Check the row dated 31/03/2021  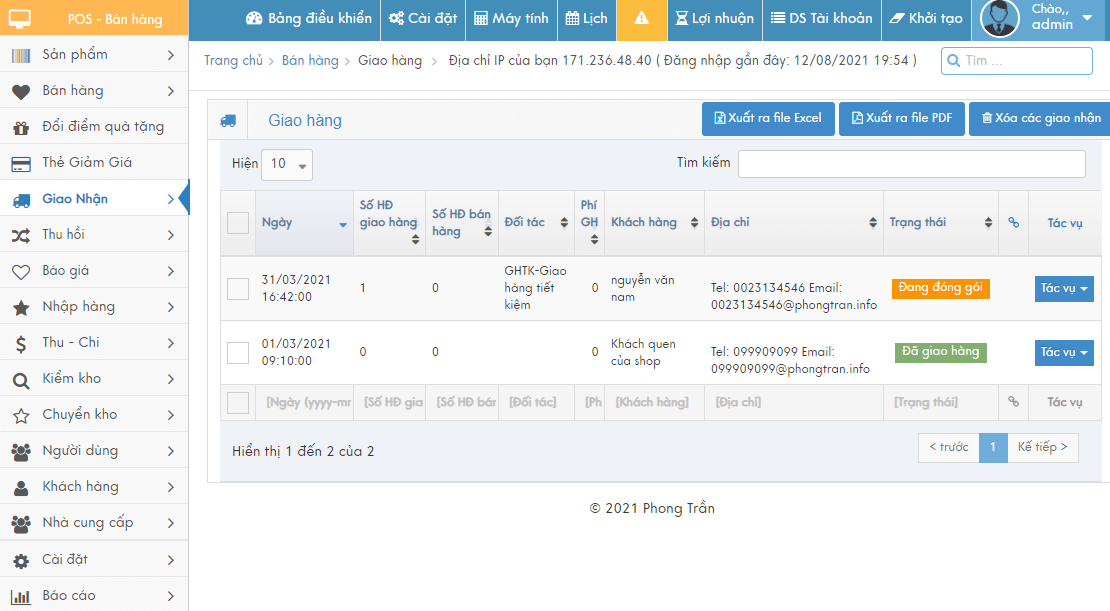(x=238, y=289)
